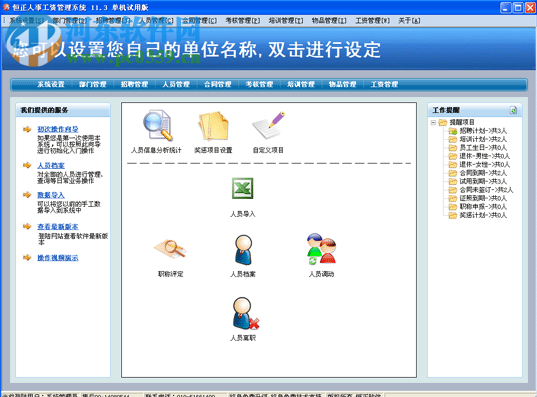
Task: Click folder icon of 招聘计划 reminder
Action: (x=453, y=131)
